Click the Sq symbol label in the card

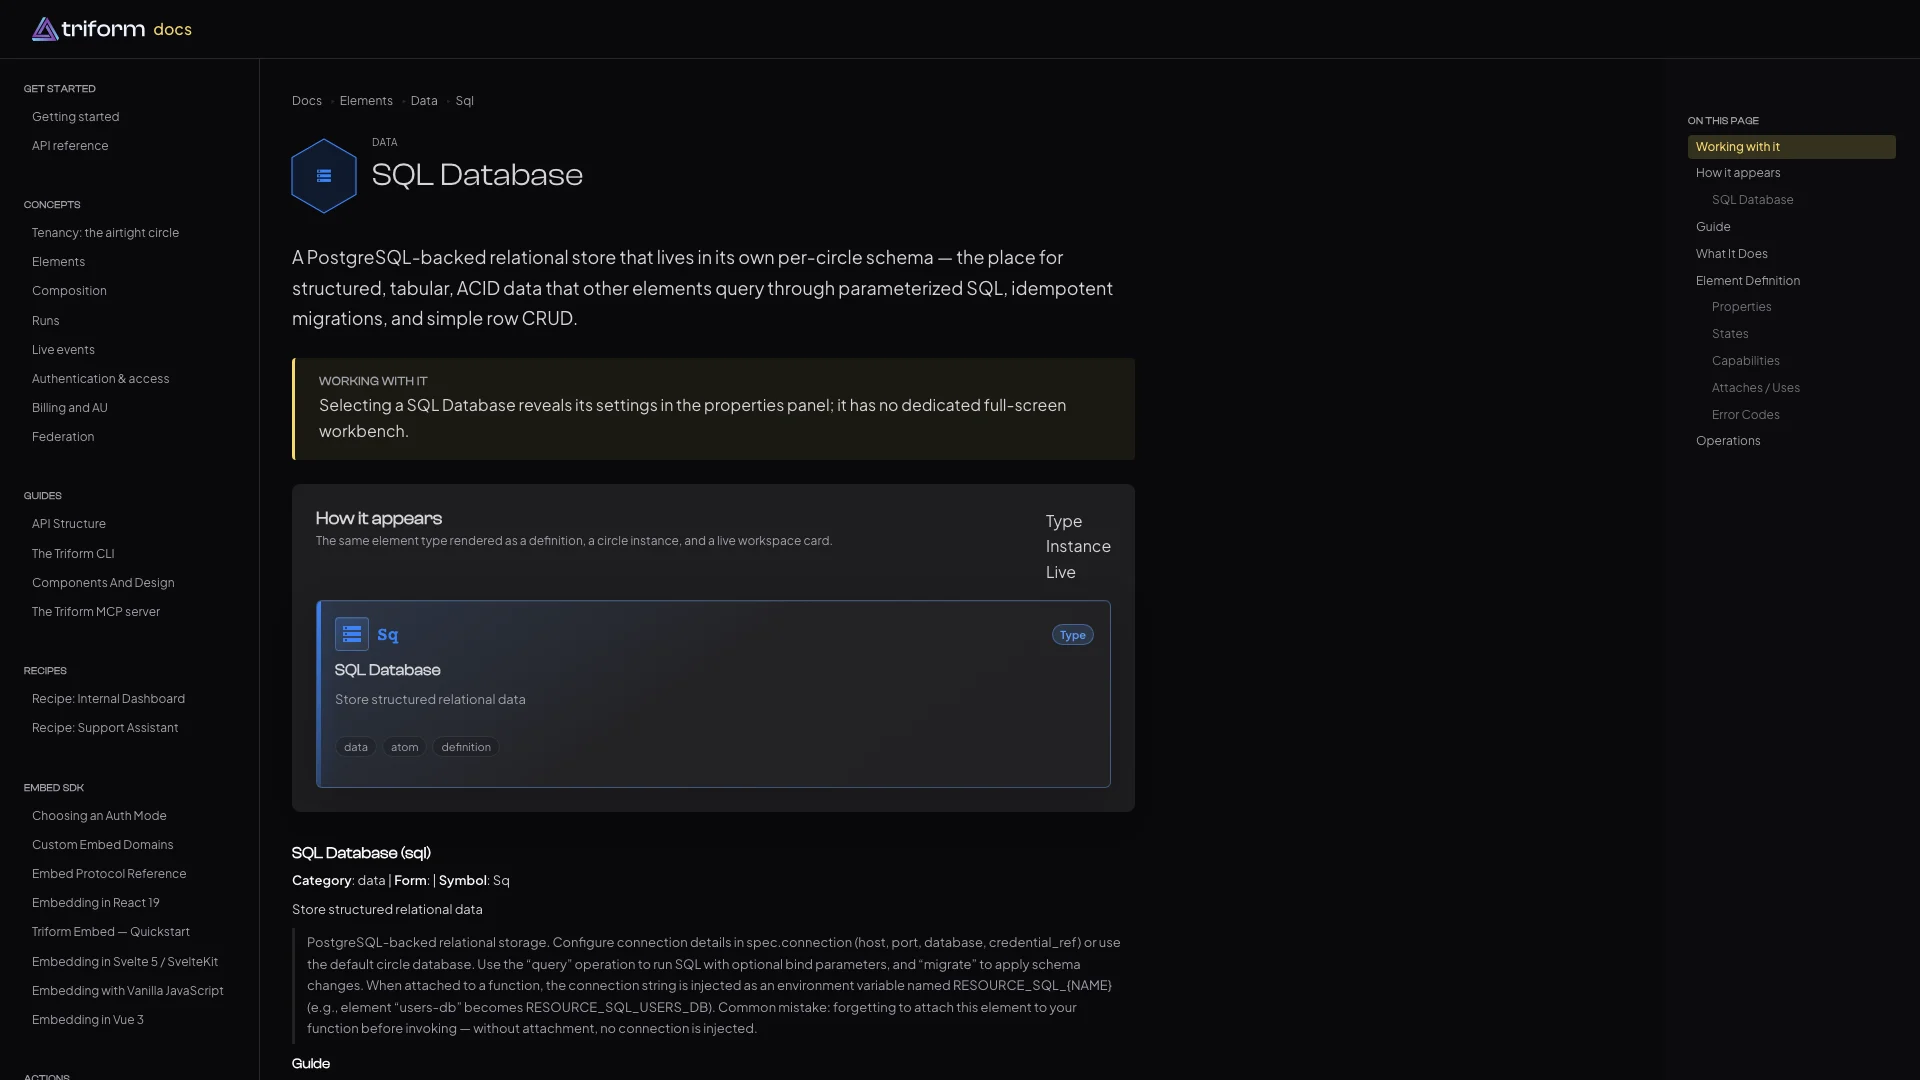click(x=388, y=635)
